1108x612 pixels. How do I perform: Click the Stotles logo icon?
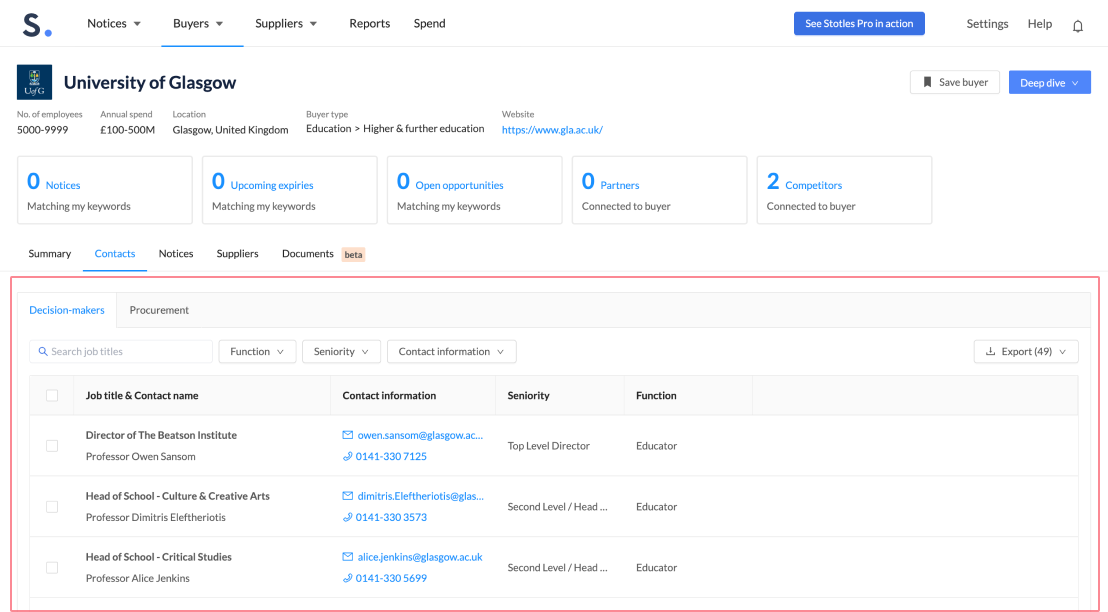coord(37,24)
